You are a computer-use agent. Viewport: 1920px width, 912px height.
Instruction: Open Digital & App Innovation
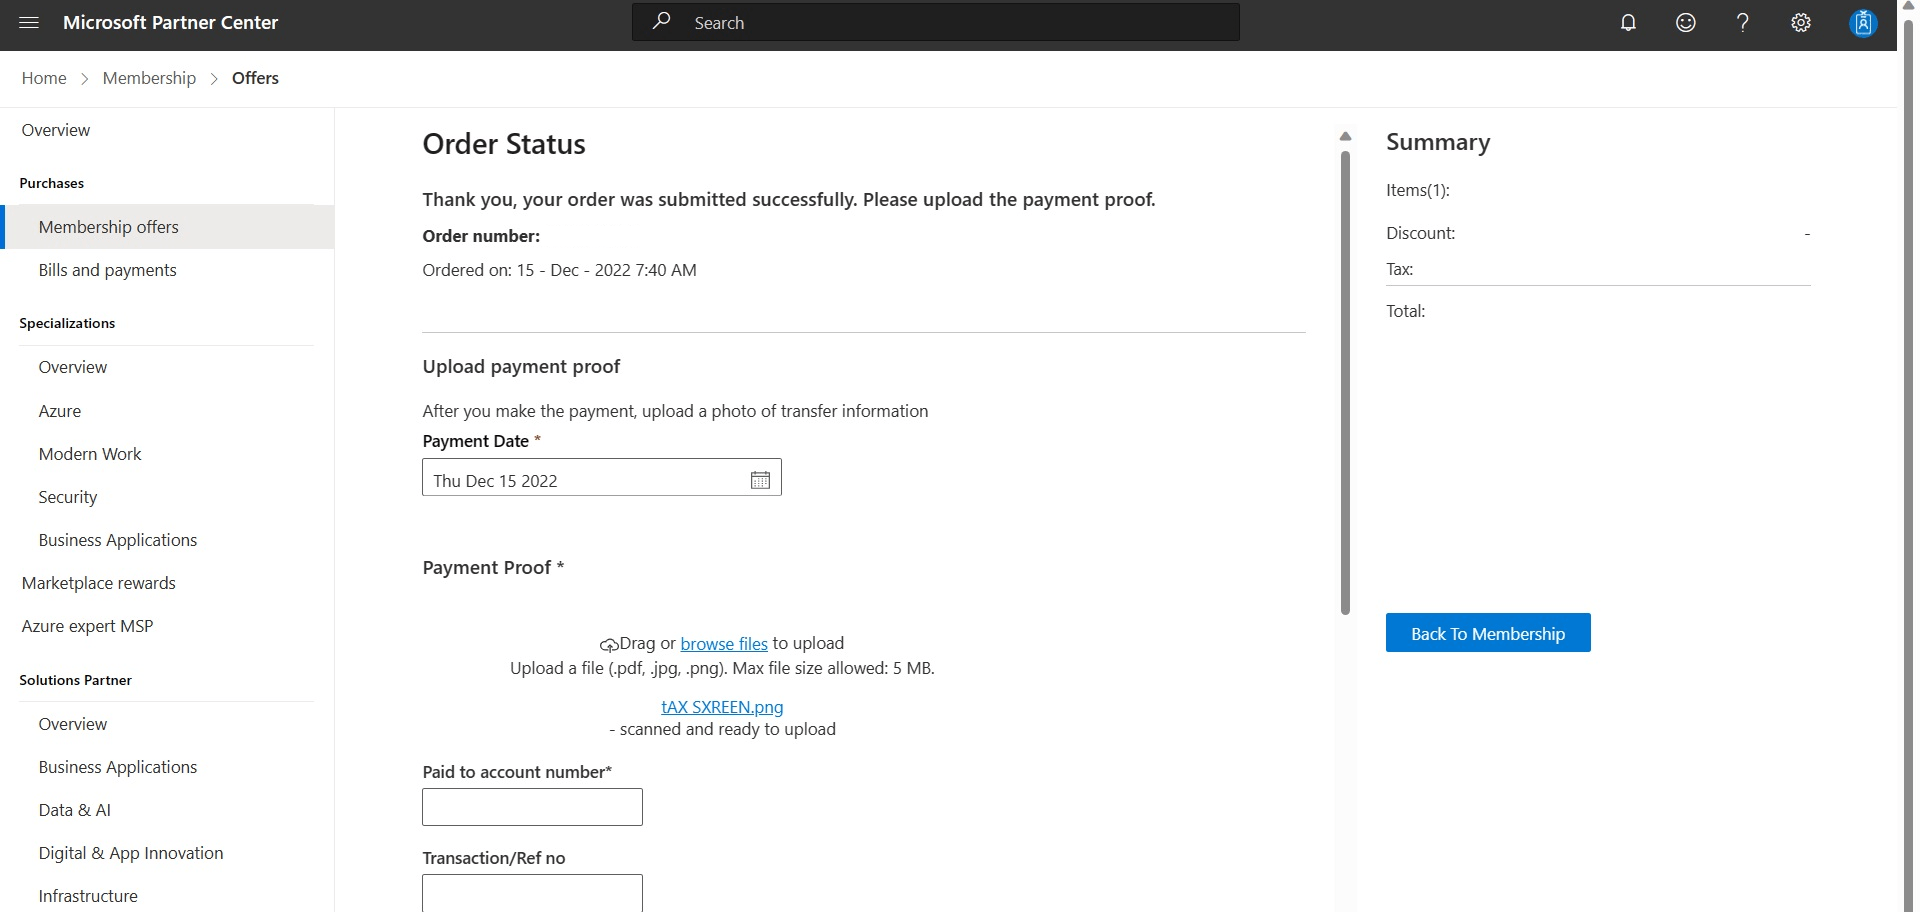click(130, 853)
